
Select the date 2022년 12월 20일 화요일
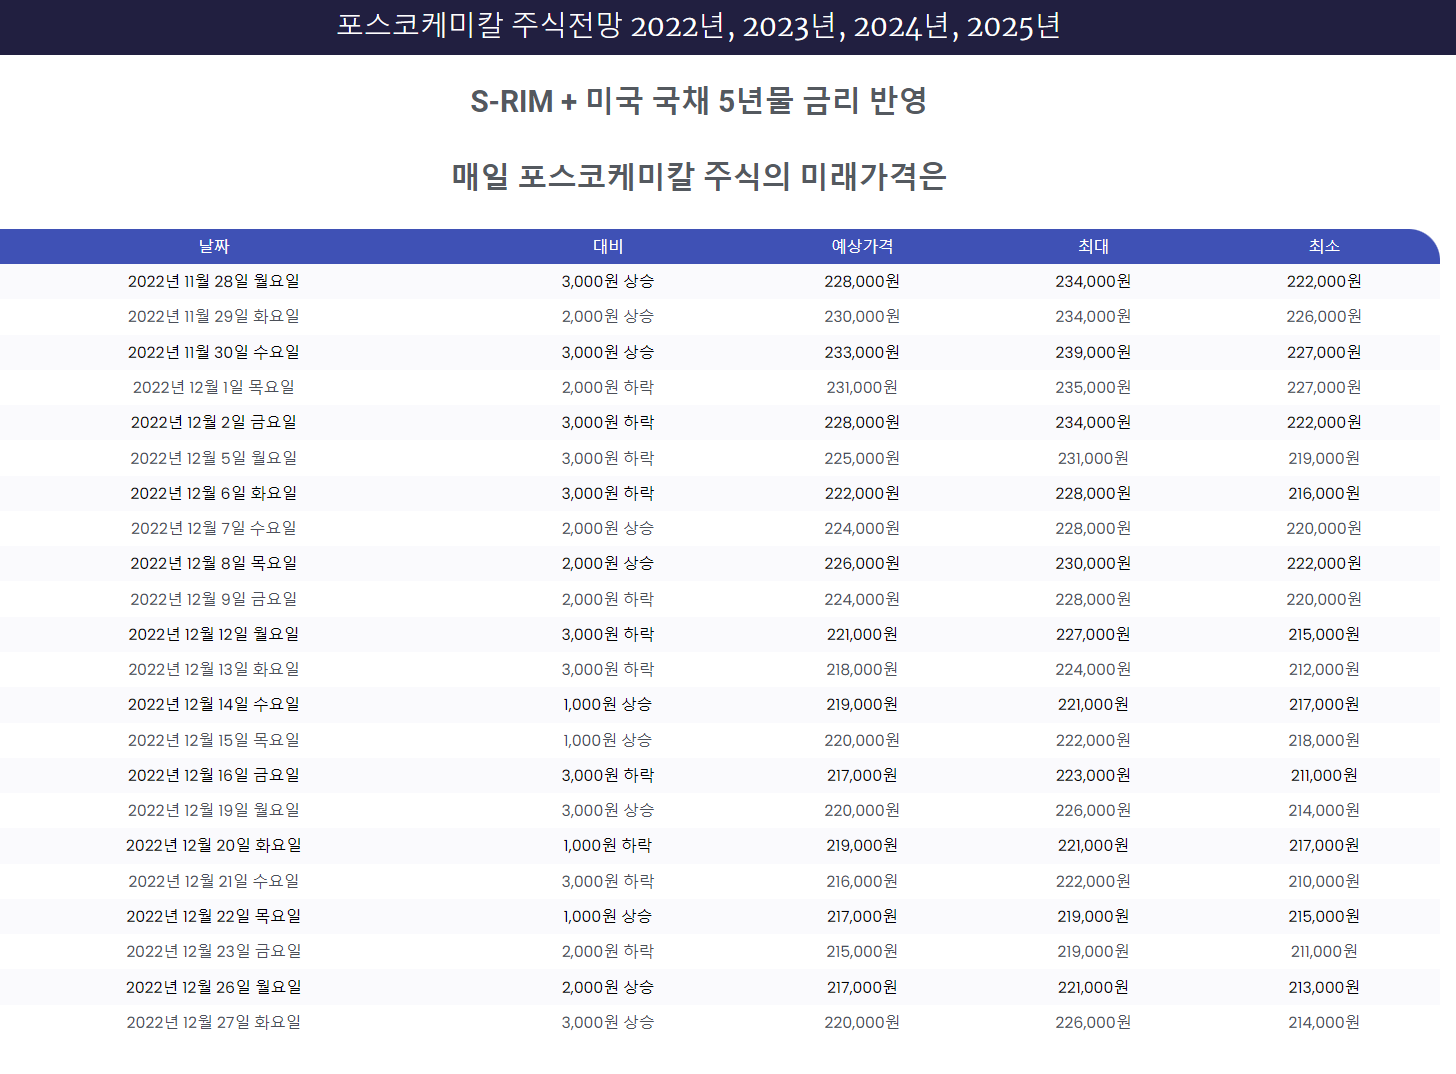point(214,846)
